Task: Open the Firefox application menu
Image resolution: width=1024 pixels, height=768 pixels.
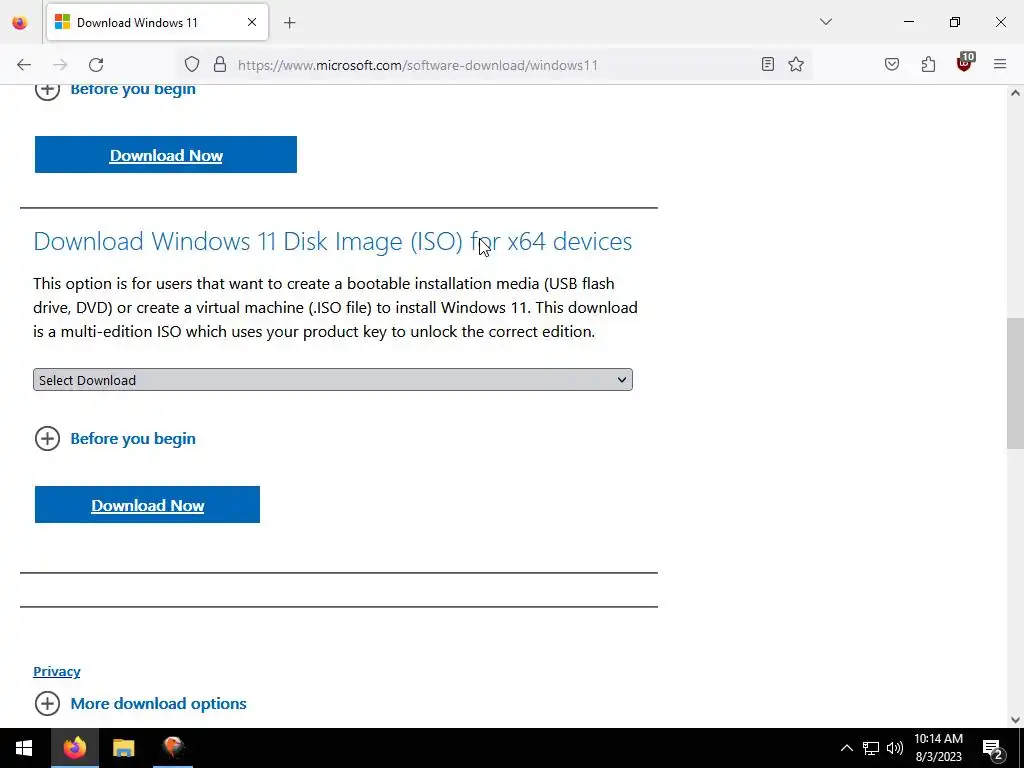Action: tap(1000, 64)
